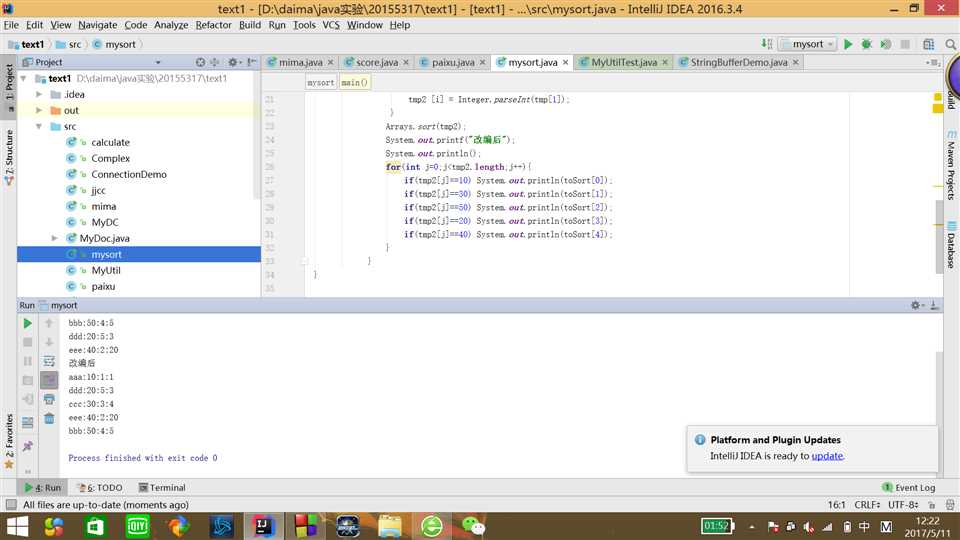Open the Refactor menu
Viewport: 960px width, 540px height.
coord(213,25)
